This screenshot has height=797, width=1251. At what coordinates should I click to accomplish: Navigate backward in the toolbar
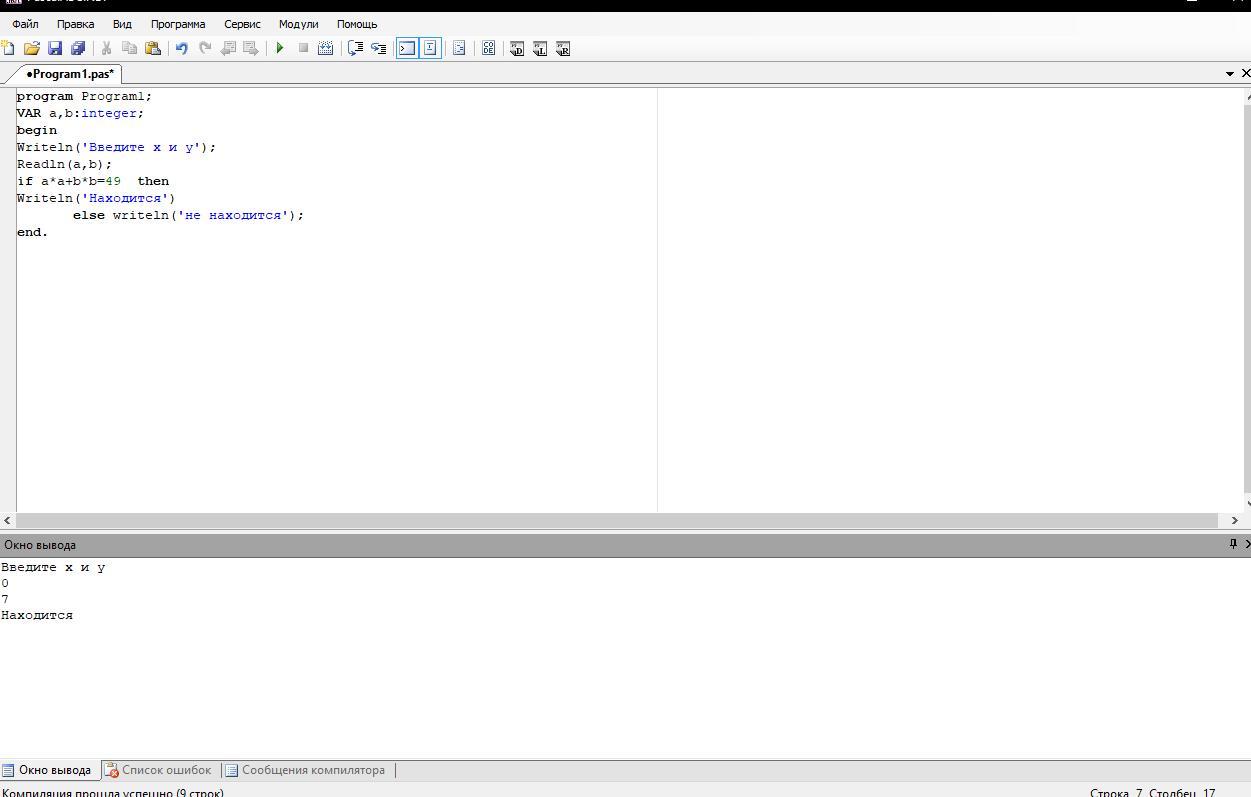(228, 48)
